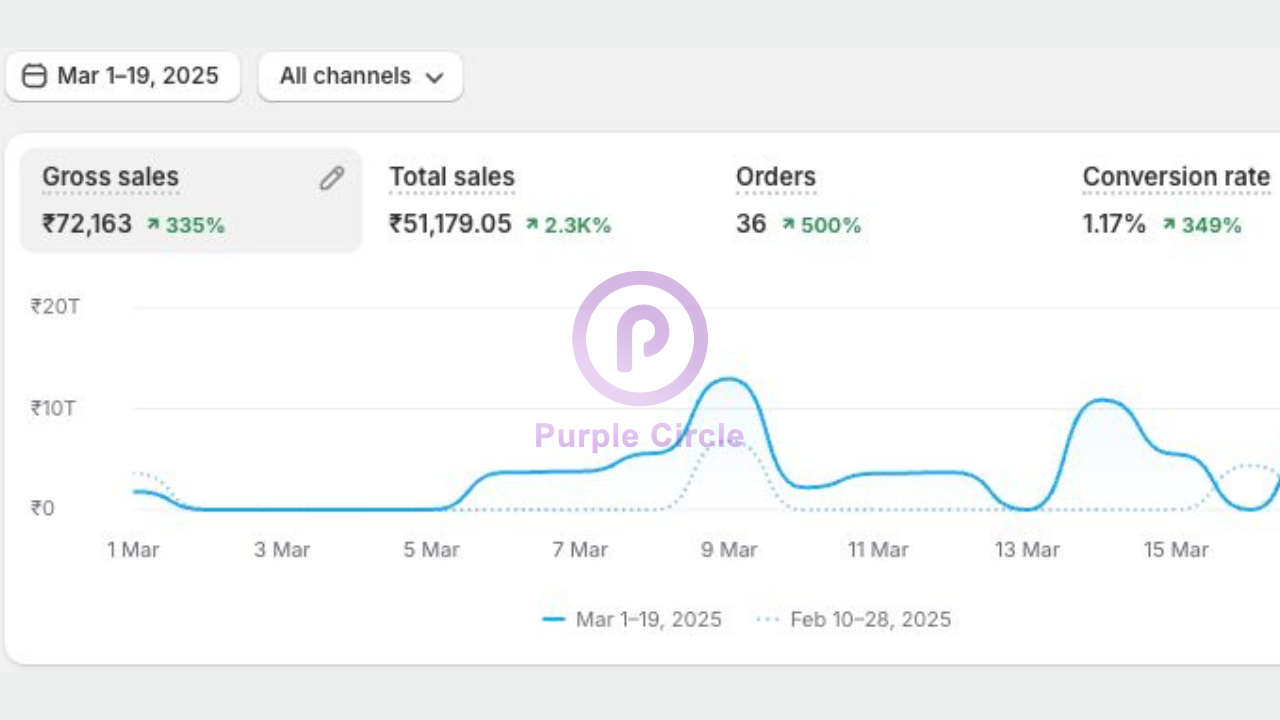Click the calendar icon beside the date range
1280x720 pixels.
[35, 76]
